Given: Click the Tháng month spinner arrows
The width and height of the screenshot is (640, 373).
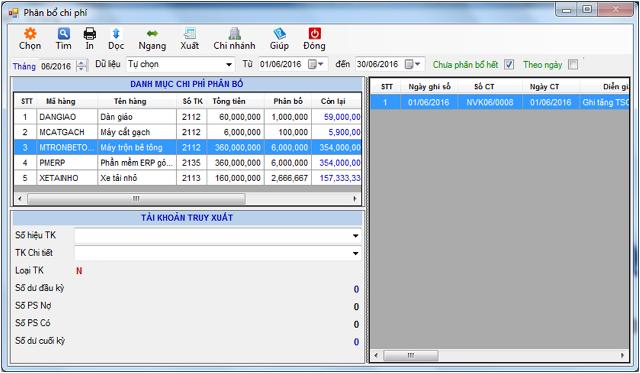Looking at the screenshot, I should [x=82, y=66].
